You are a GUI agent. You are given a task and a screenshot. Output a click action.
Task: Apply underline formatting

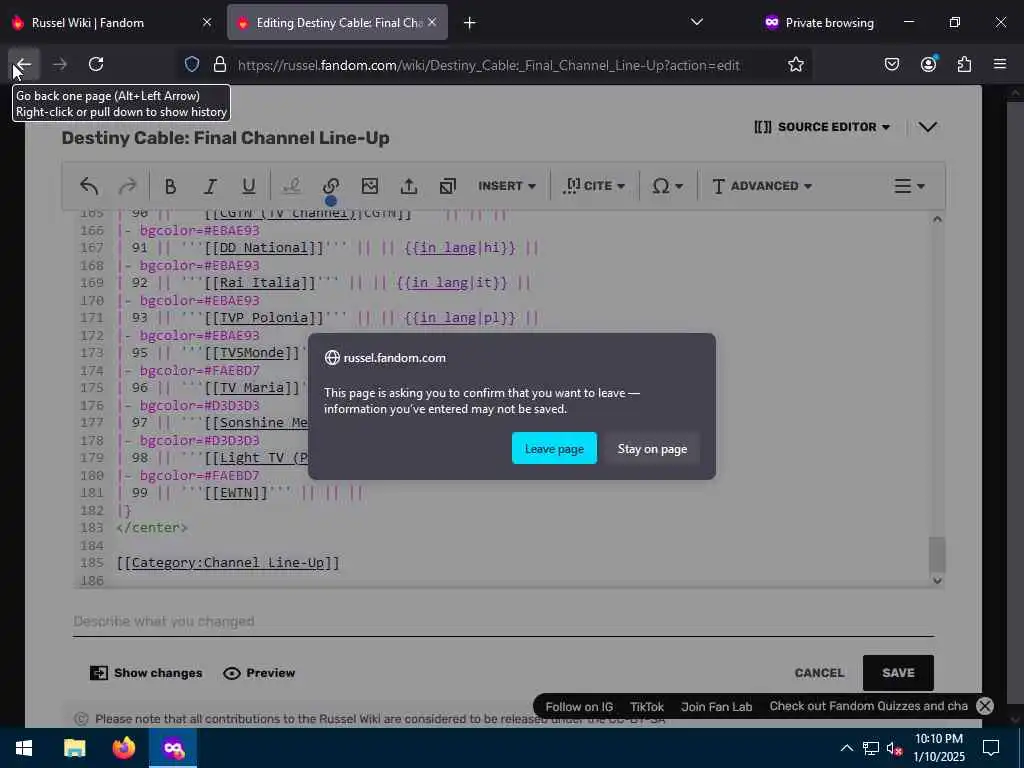pos(248,186)
